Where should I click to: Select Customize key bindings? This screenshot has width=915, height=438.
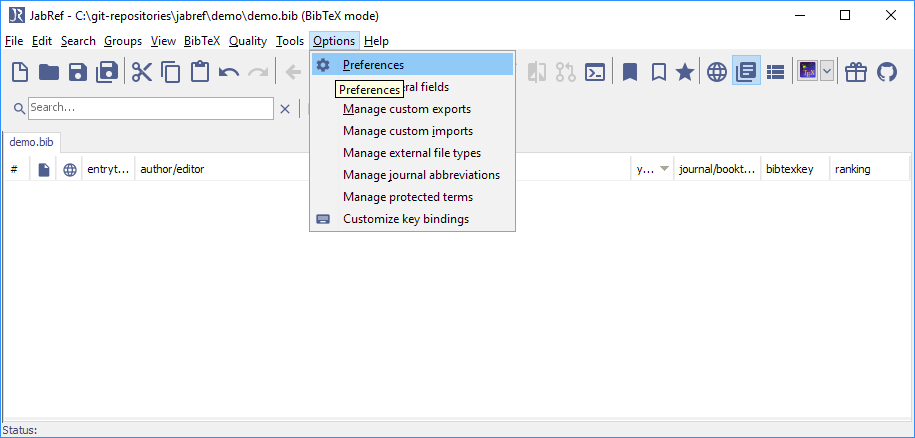click(x=412, y=219)
